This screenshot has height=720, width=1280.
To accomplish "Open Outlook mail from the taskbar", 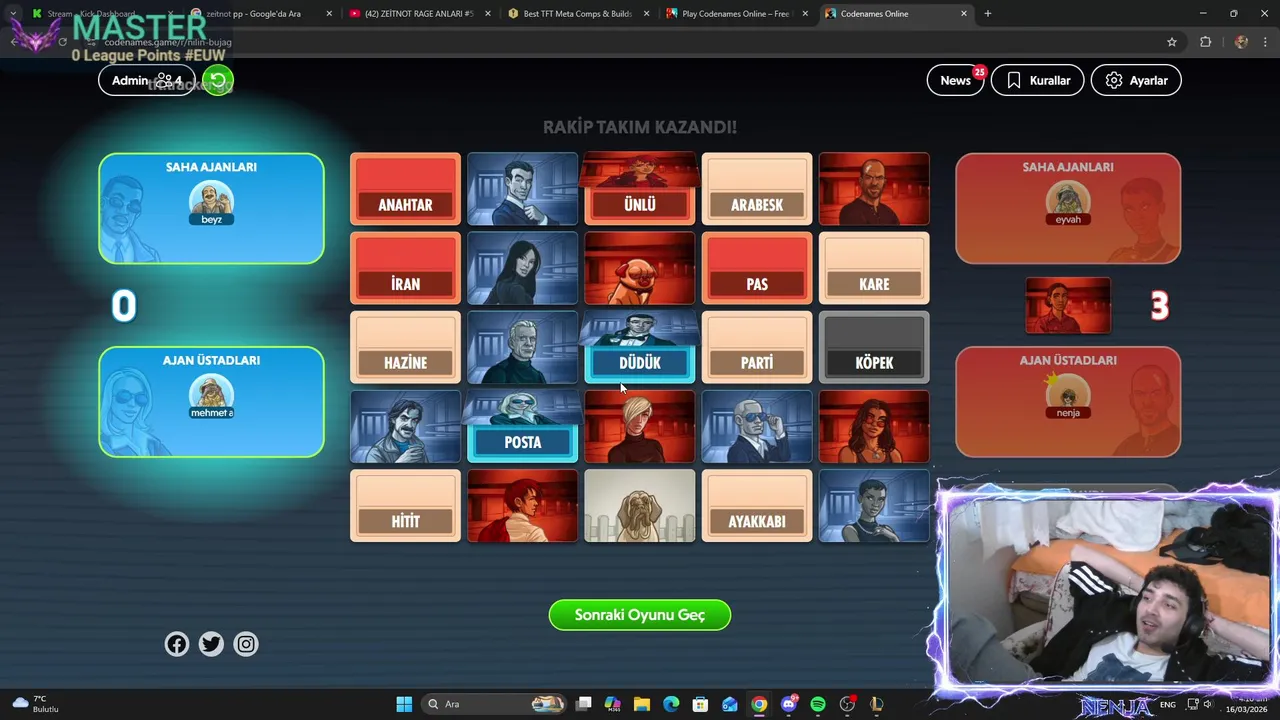I will click(730, 704).
